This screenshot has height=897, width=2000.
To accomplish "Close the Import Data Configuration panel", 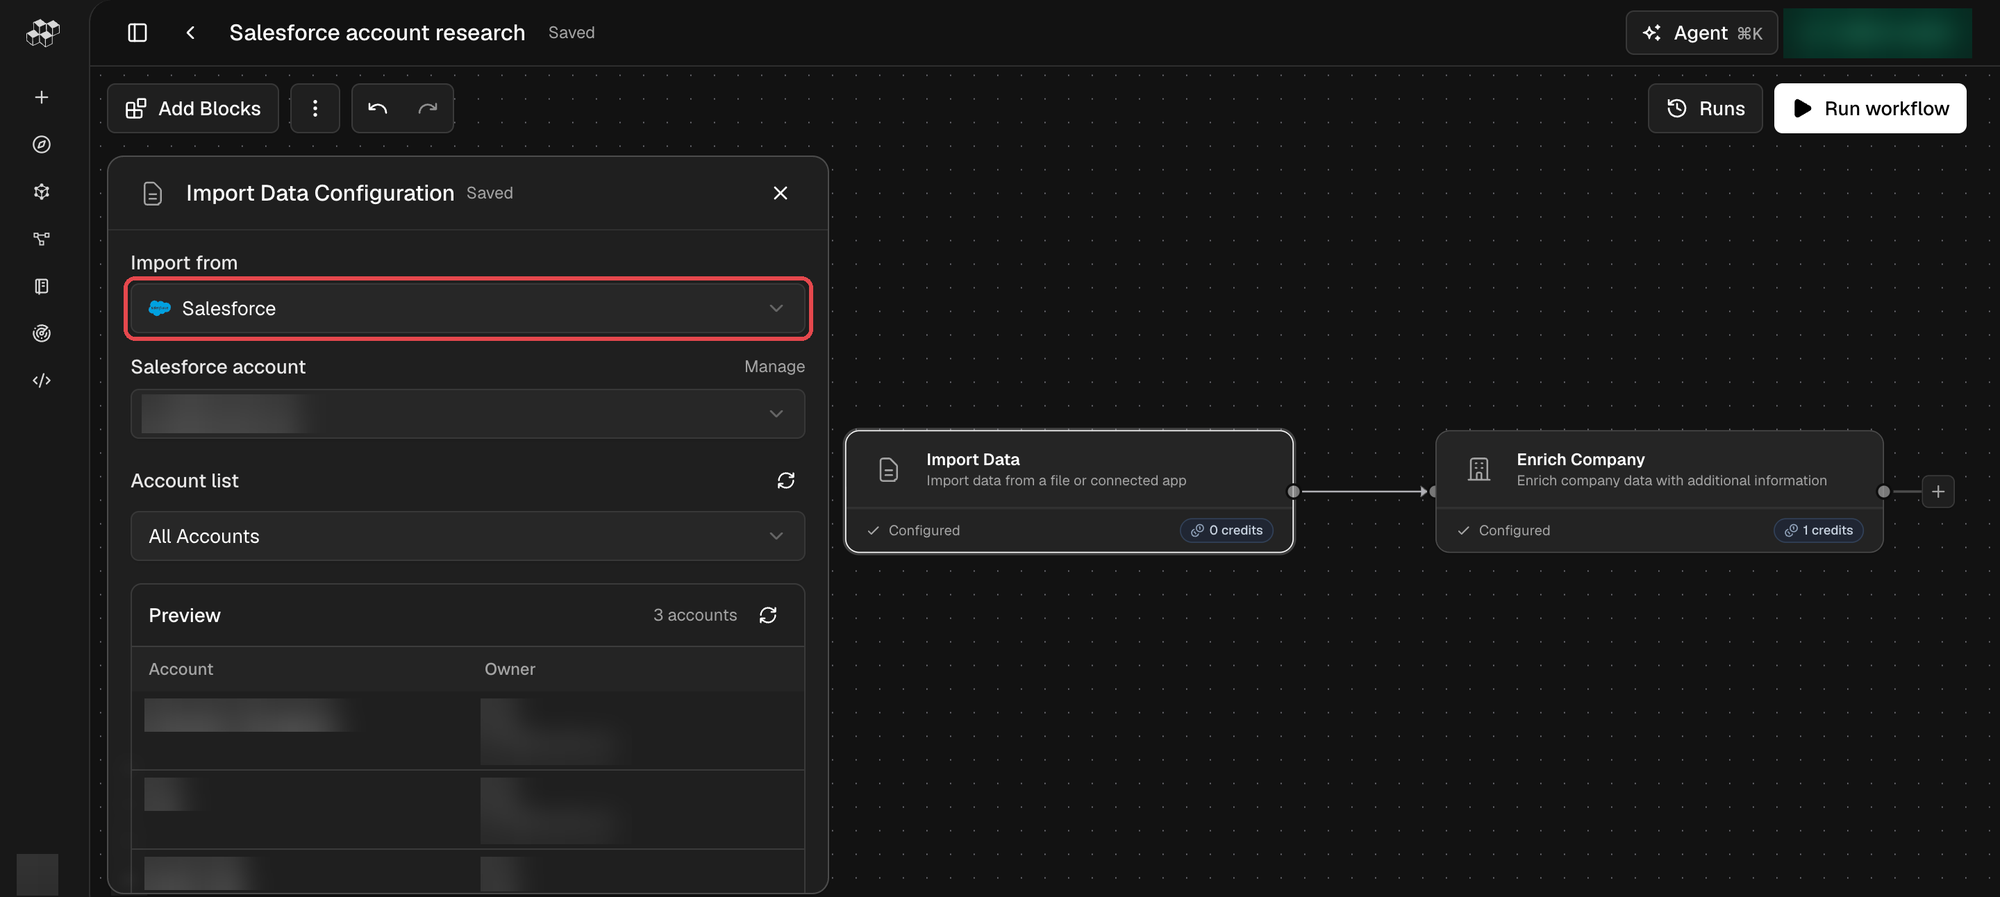I will (x=781, y=193).
